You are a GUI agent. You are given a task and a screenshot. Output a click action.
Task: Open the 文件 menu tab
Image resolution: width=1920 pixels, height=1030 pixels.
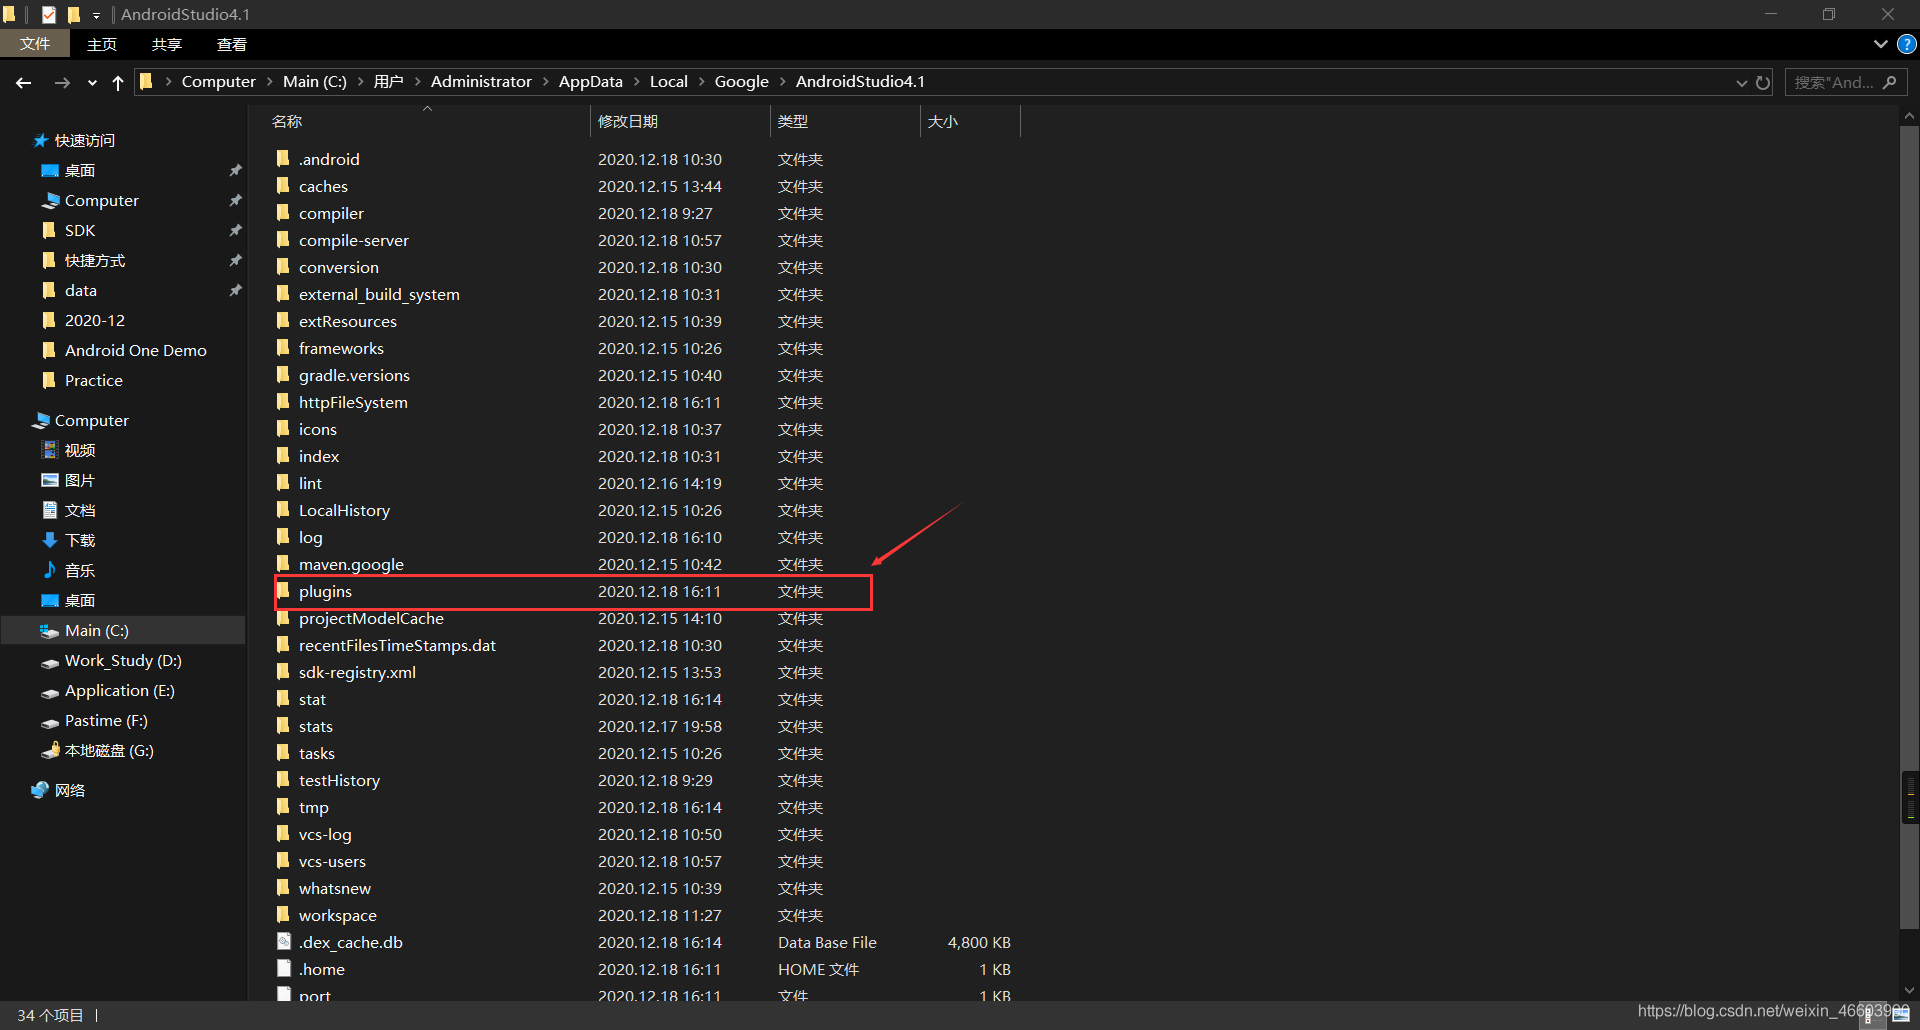tap(35, 44)
